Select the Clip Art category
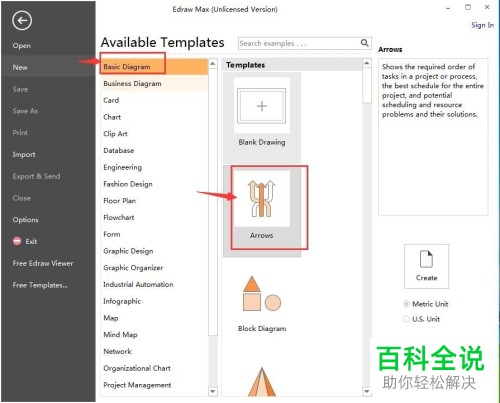Viewport: 500px width, 403px height. 115,134
